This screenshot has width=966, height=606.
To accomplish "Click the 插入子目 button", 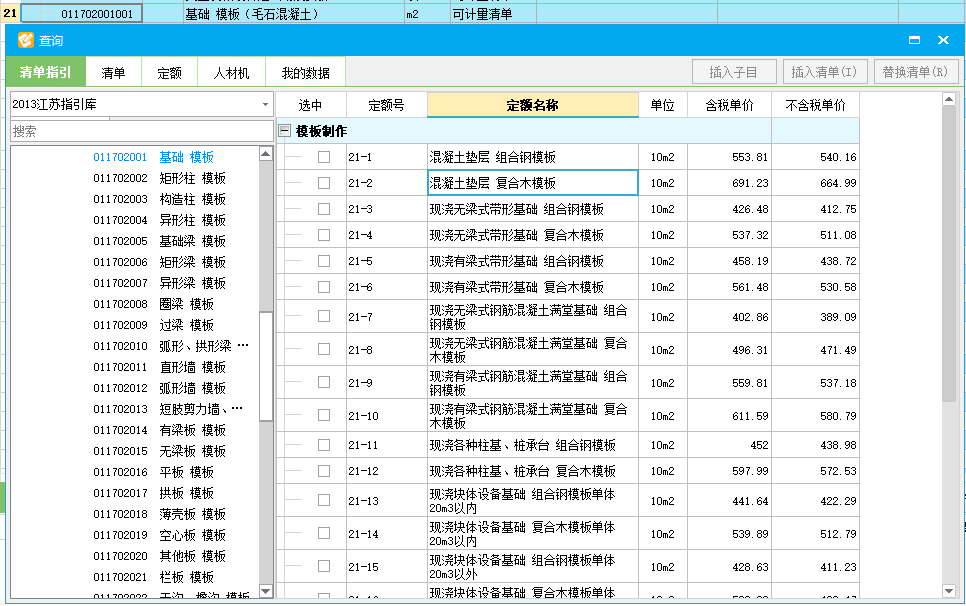I will (734, 72).
